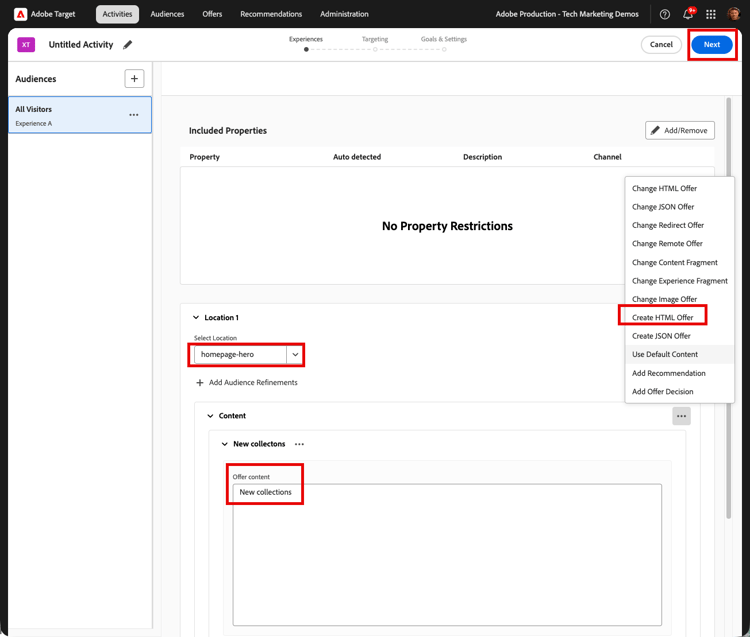This screenshot has width=750, height=637.
Task: Click the Adobe Production - Tech Marketing Demos org name
Action: point(567,14)
